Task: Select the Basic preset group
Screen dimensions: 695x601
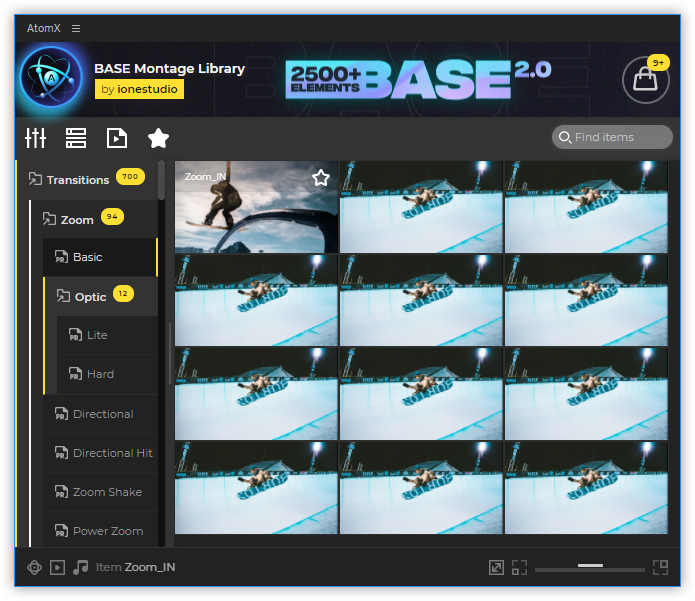Action: click(100, 257)
